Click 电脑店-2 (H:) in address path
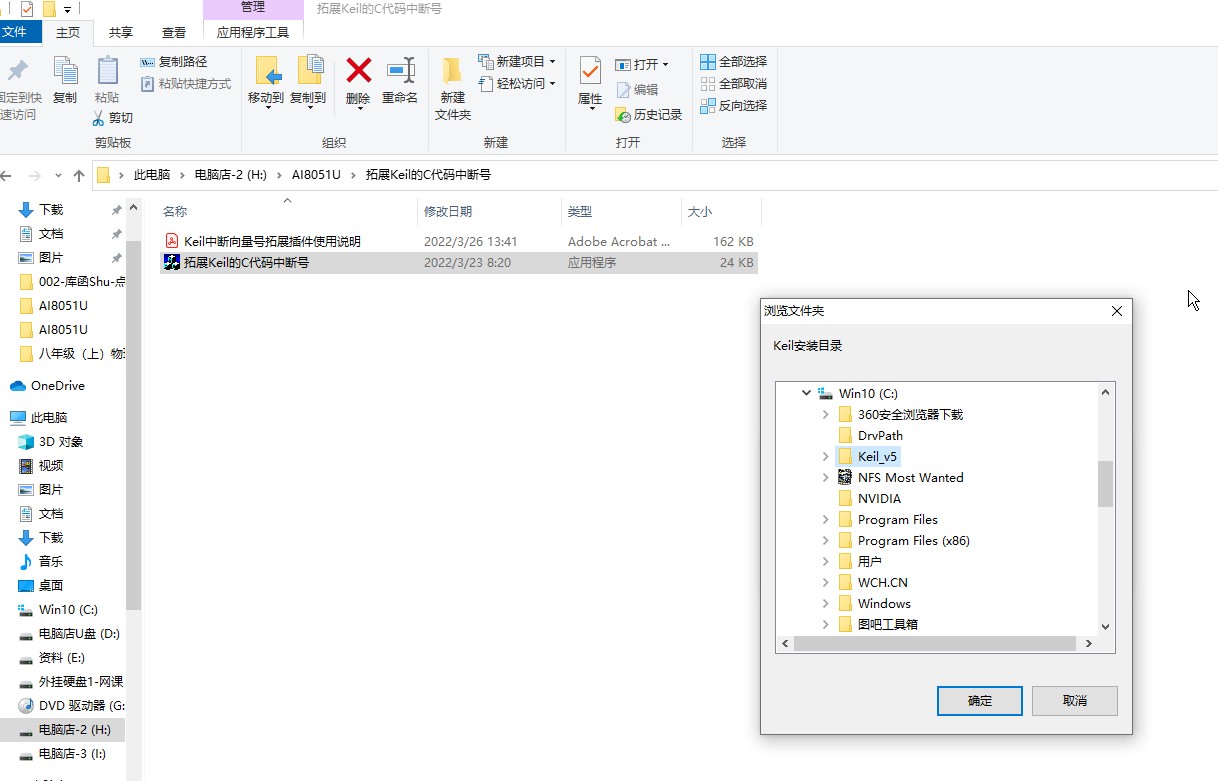 [231, 175]
